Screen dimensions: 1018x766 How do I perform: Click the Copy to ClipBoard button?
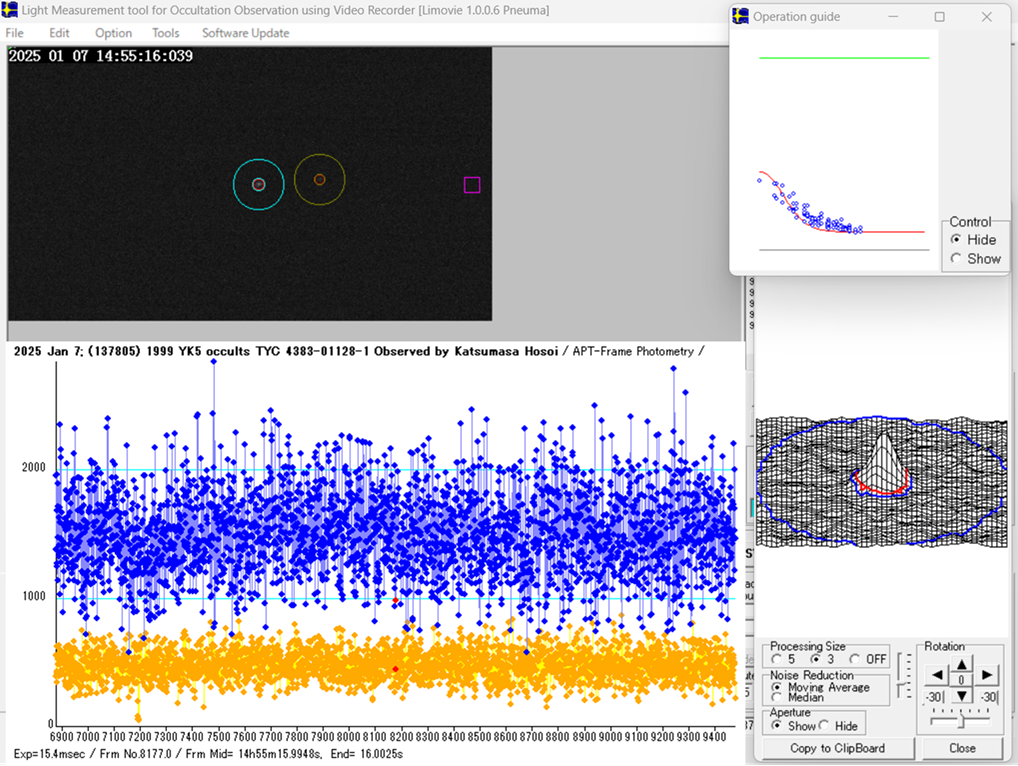pyautogui.click(x=837, y=748)
